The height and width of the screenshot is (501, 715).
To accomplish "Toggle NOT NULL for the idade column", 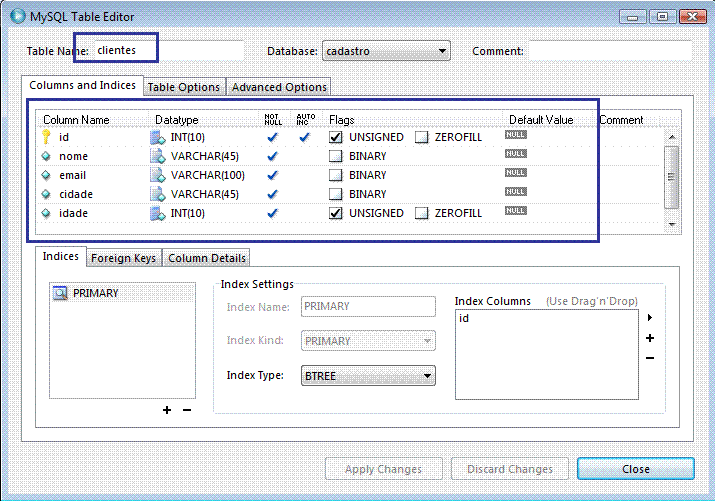I will pos(273,213).
